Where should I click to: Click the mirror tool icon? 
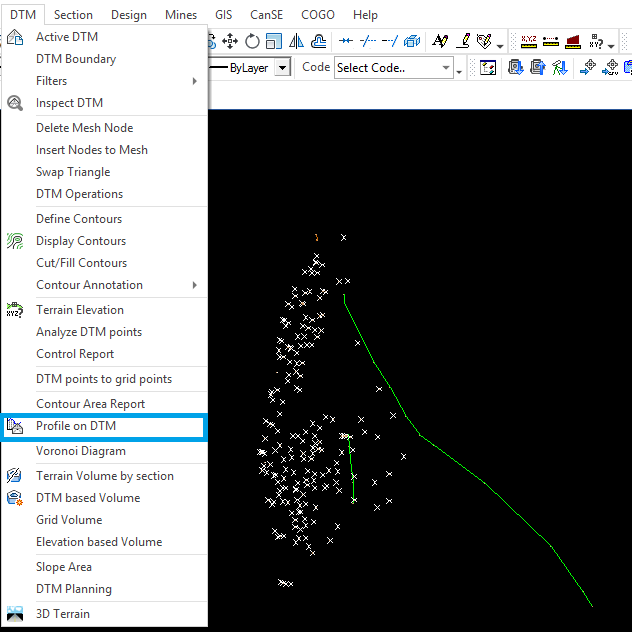click(x=296, y=41)
